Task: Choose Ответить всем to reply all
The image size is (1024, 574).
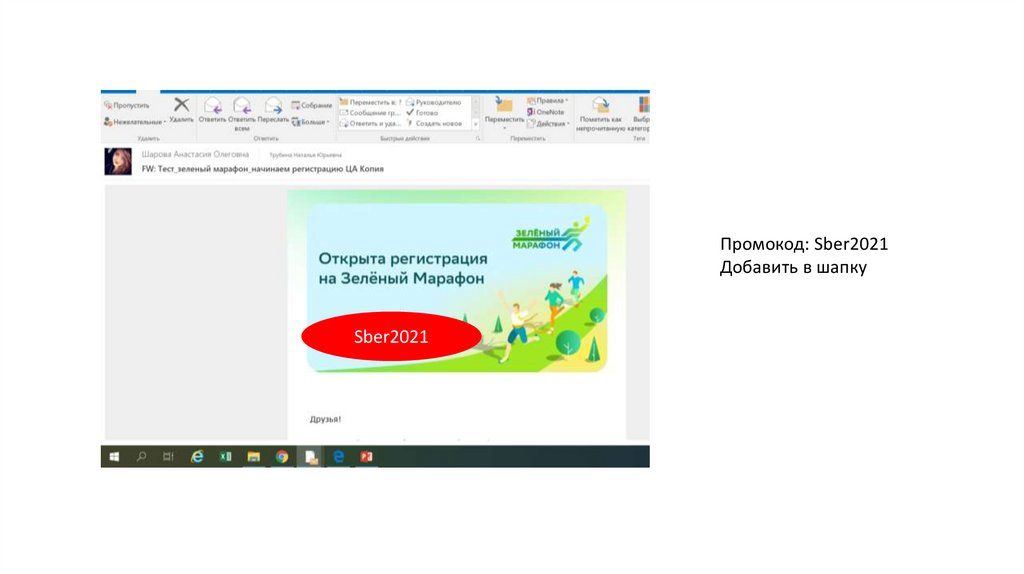Action: [x=242, y=114]
